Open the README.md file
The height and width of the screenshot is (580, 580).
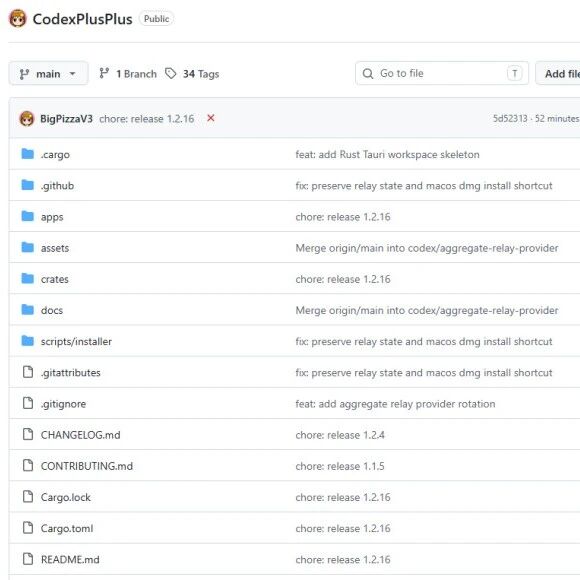[70, 560]
